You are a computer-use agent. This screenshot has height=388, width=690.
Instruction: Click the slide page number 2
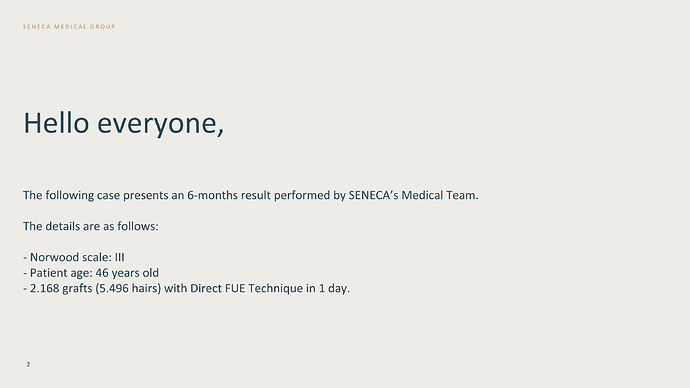coord(28,364)
